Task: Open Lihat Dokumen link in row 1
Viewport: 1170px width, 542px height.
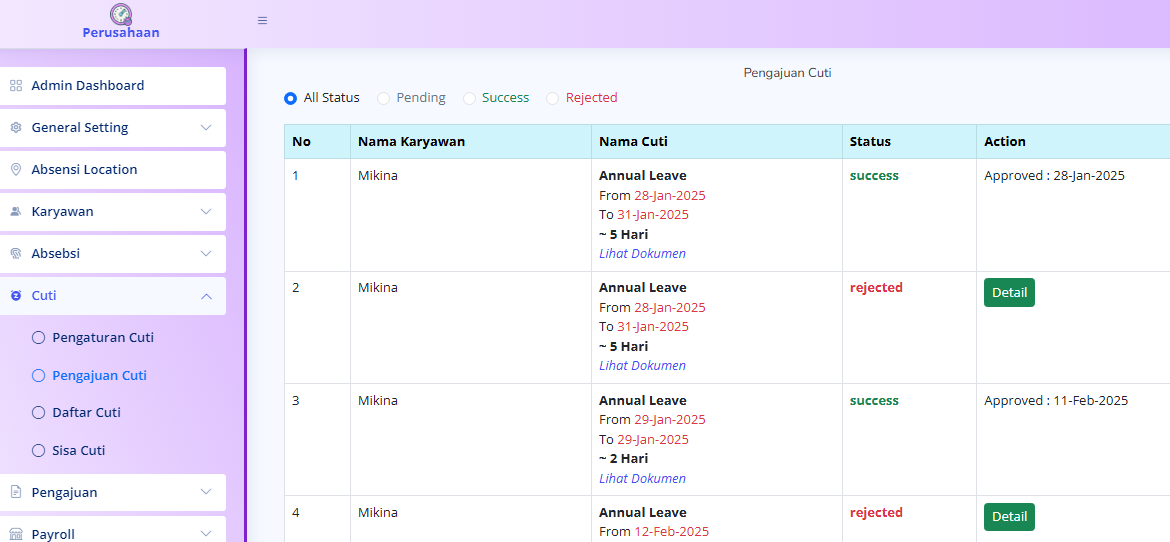Action: (642, 254)
